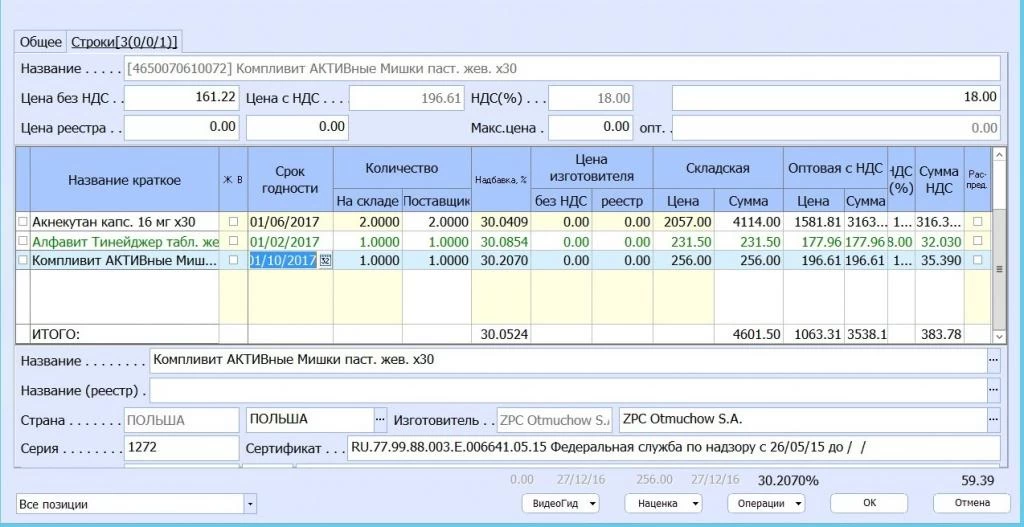
Task: Open browse ellipsis next to Название field
Action: tap(993, 360)
